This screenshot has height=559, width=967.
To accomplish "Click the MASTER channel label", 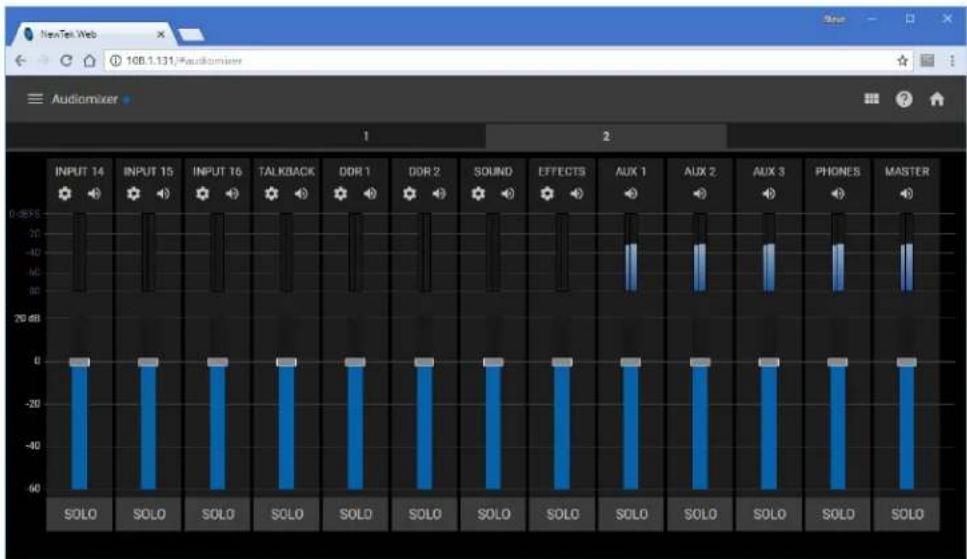I will [x=907, y=172].
